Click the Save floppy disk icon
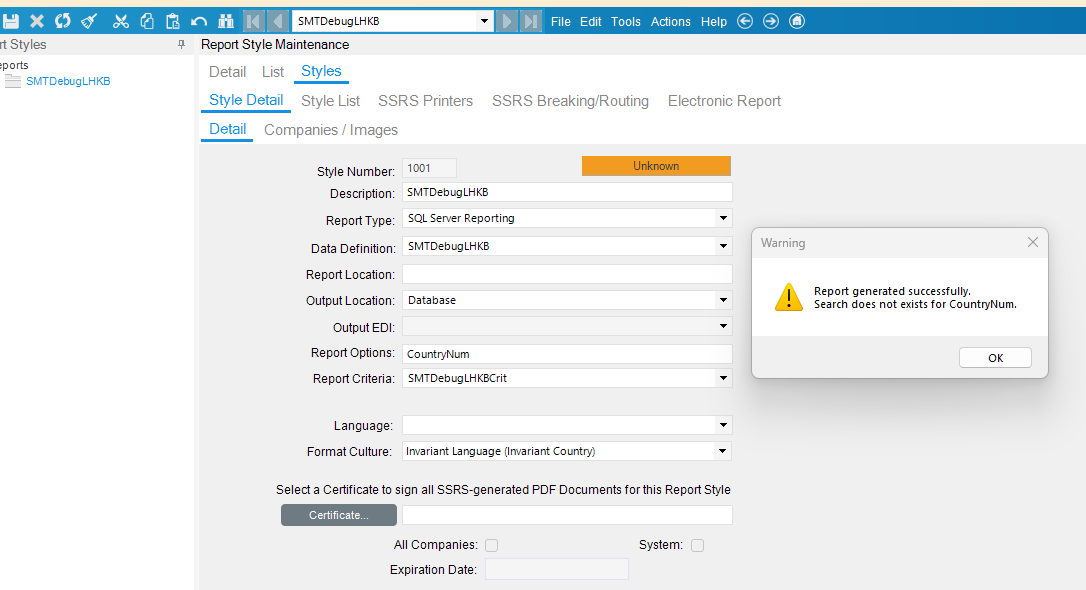 click(x=10, y=21)
